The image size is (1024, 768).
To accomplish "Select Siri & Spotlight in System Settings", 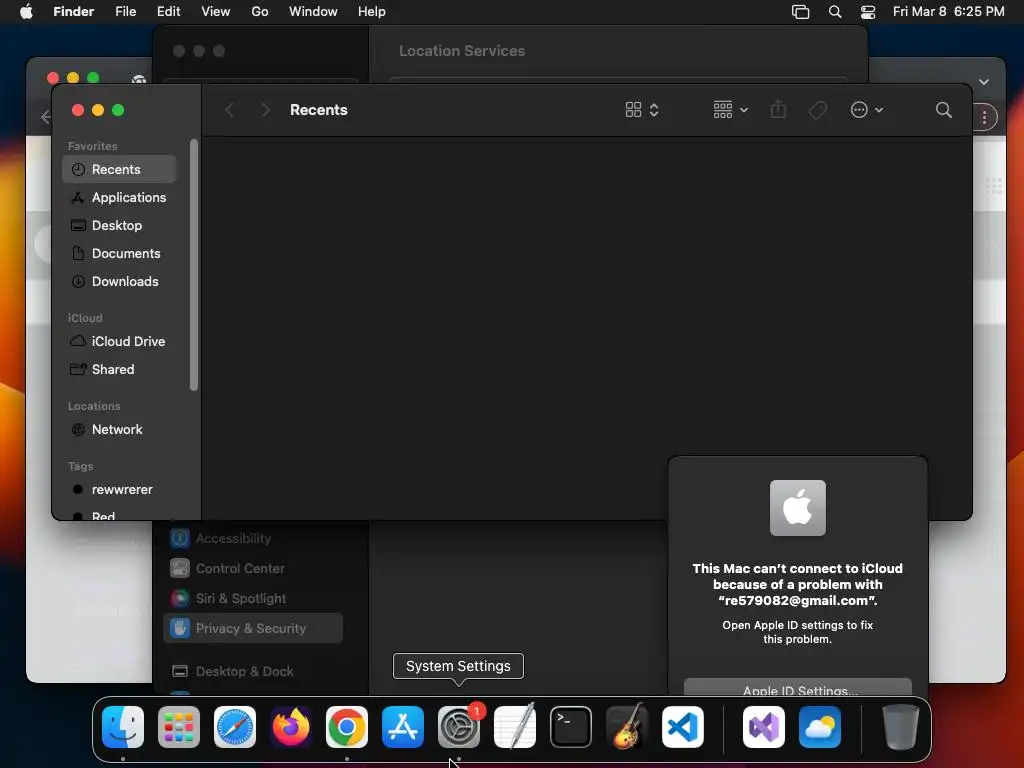I will point(253,598).
